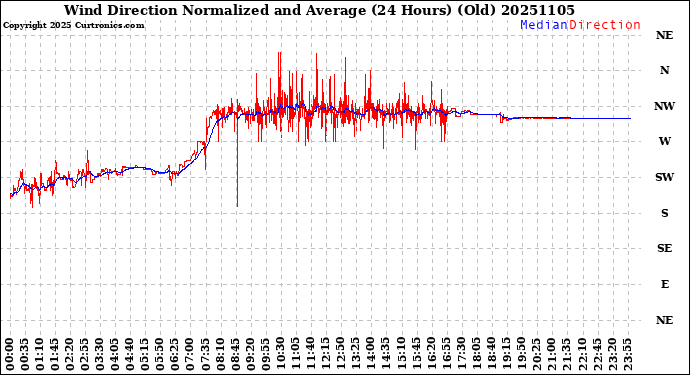Click the 11:05 time axis label
The height and width of the screenshot is (375, 690).
296,355
